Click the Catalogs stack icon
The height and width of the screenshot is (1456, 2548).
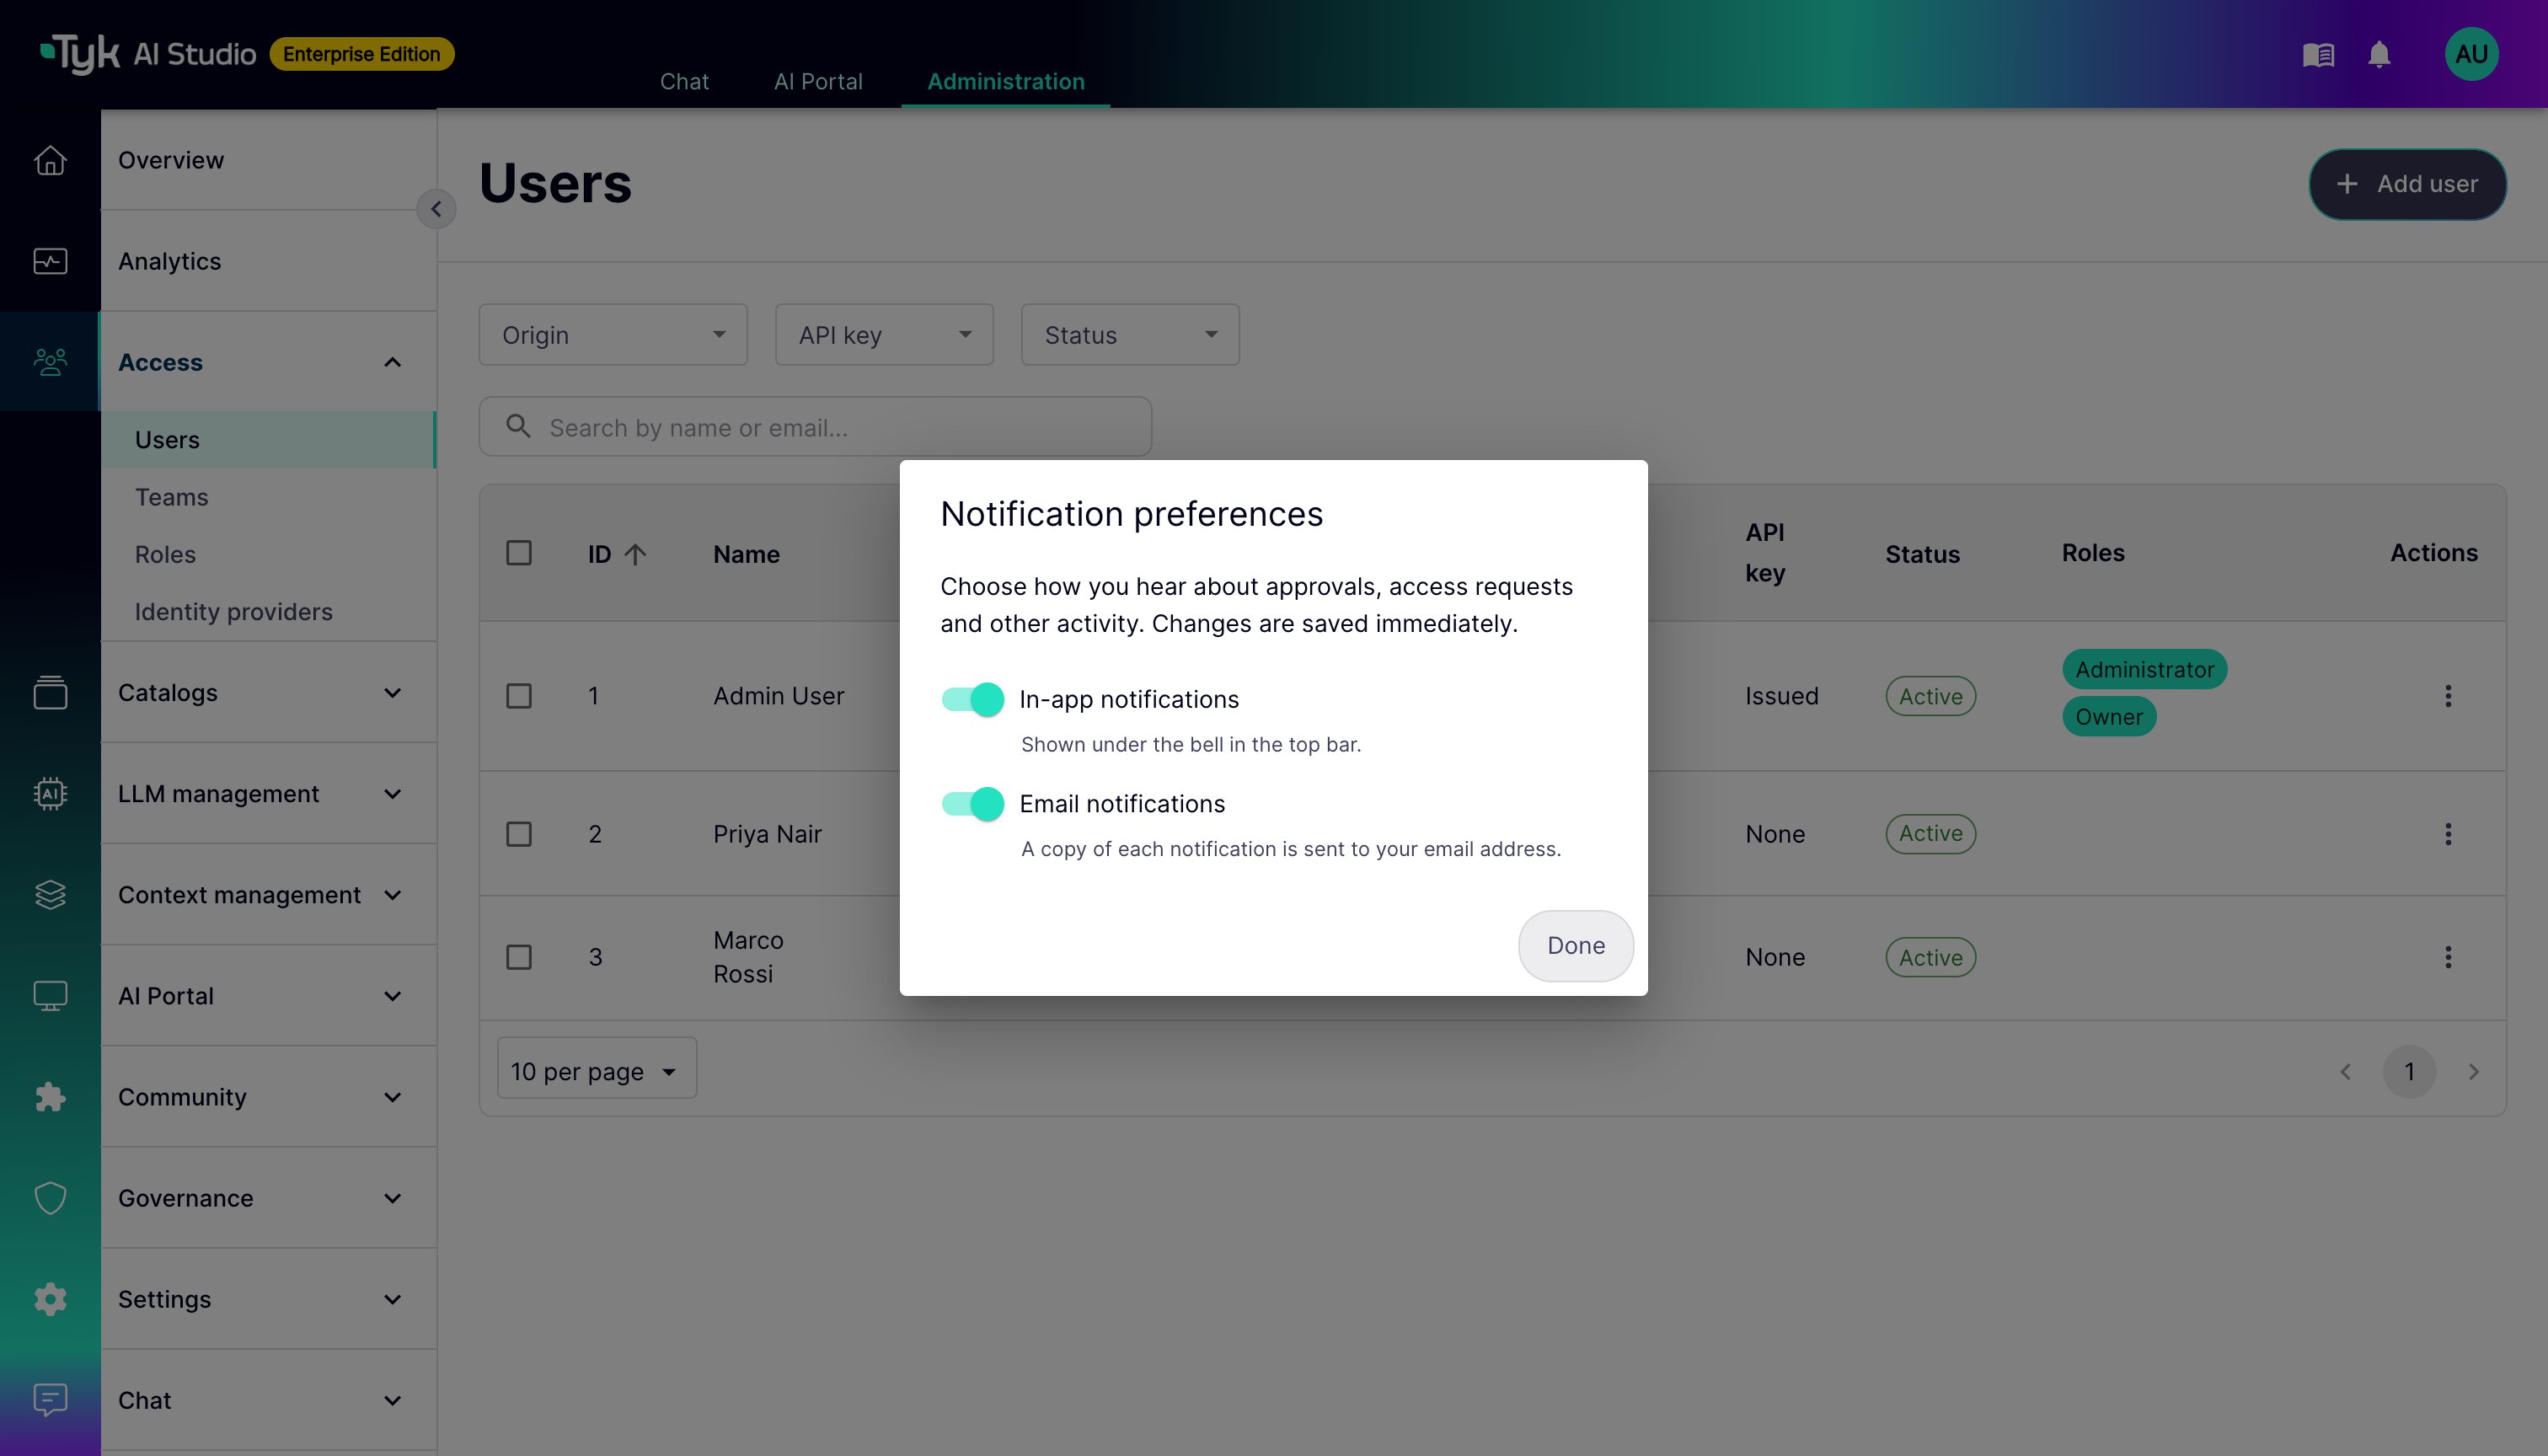click(x=50, y=692)
